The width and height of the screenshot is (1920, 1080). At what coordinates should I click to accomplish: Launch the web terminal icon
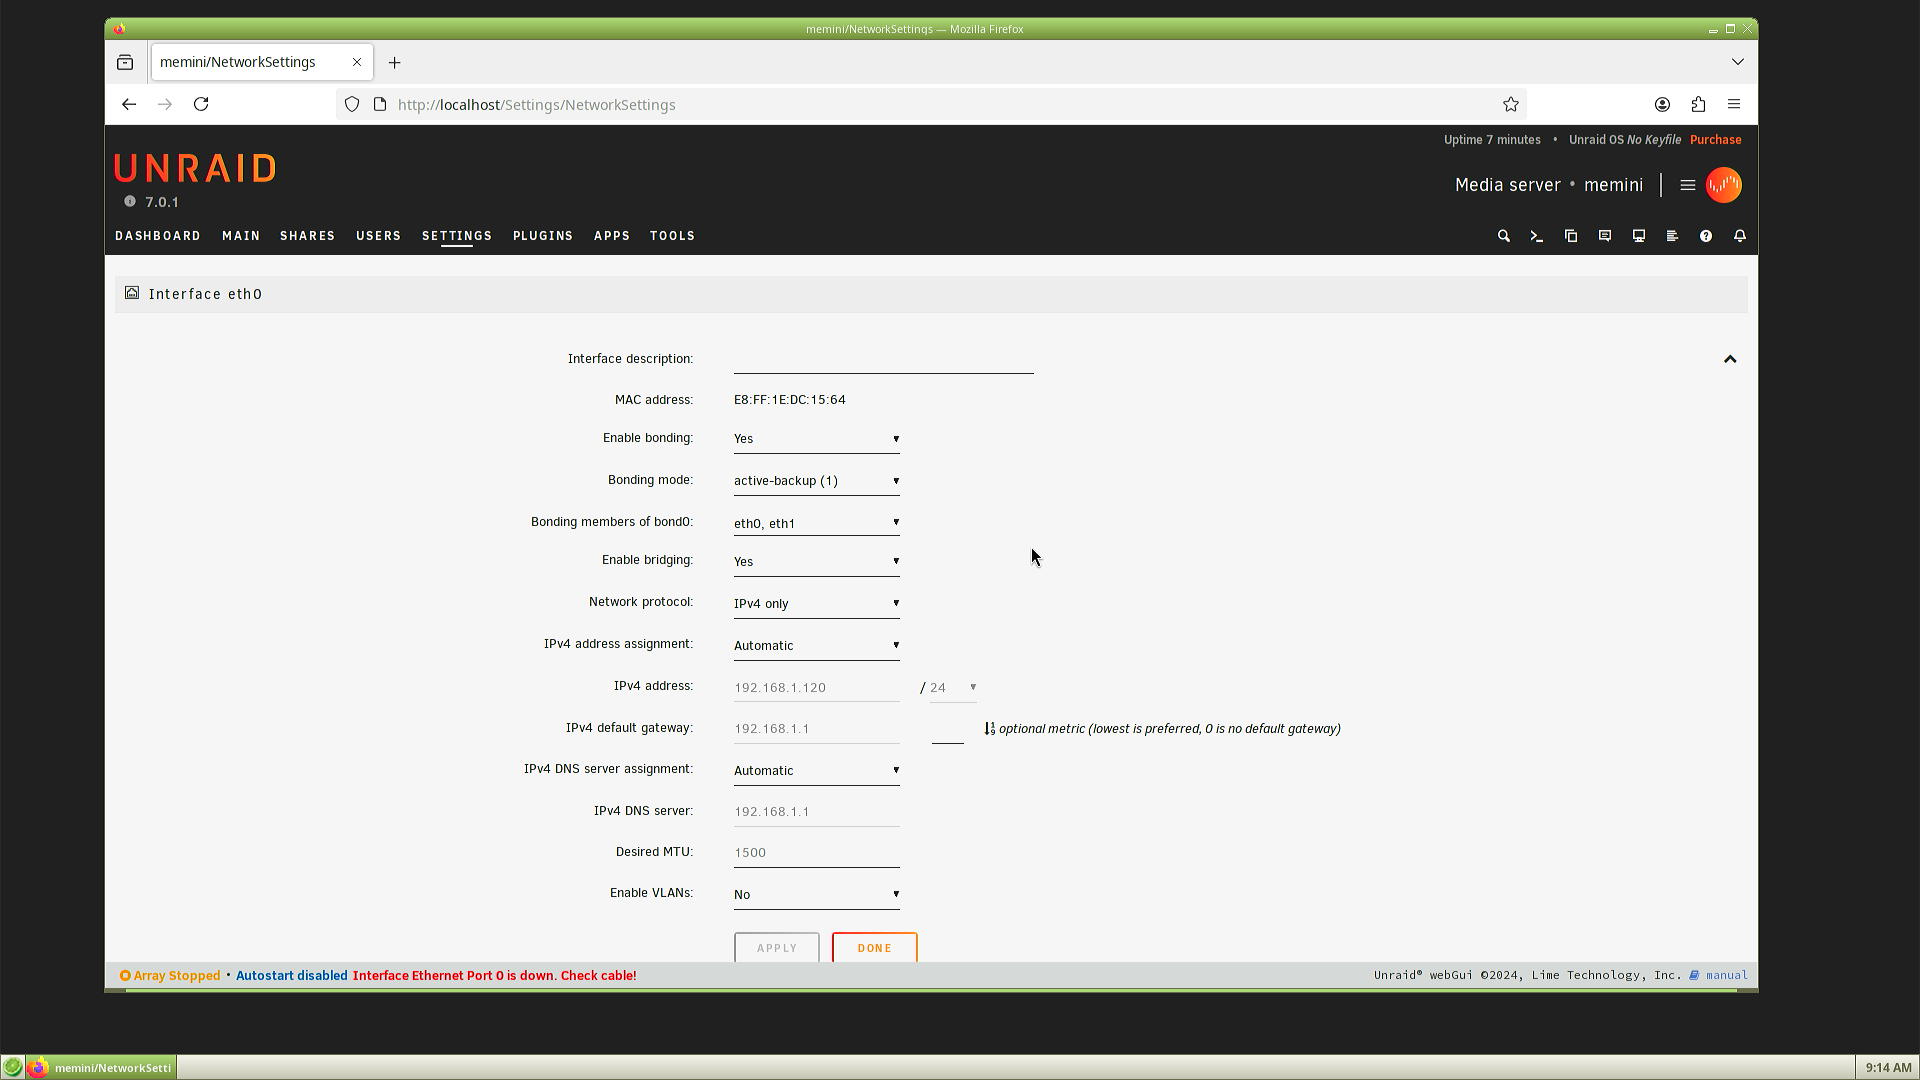click(x=1537, y=236)
